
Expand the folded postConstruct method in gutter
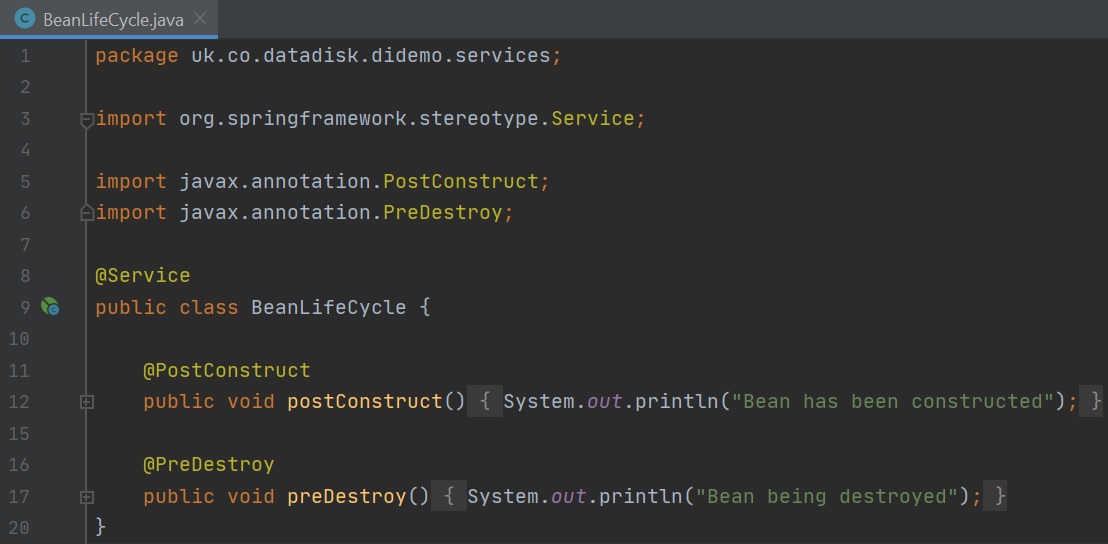tap(87, 402)
